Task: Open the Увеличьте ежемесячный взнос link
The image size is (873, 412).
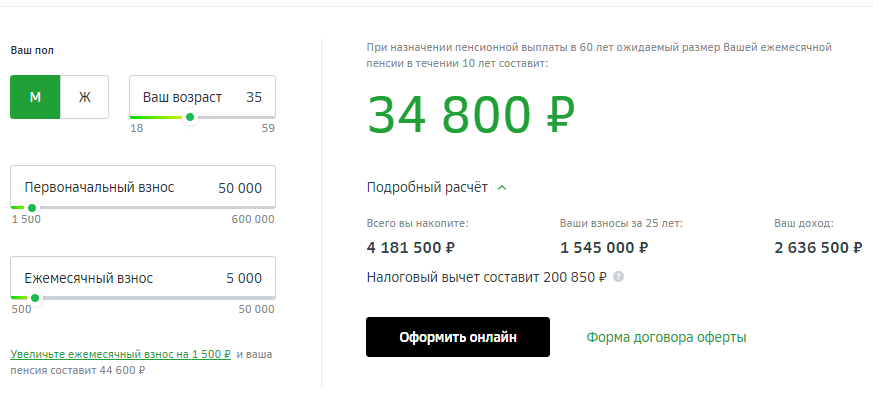Action: (120, 354)
